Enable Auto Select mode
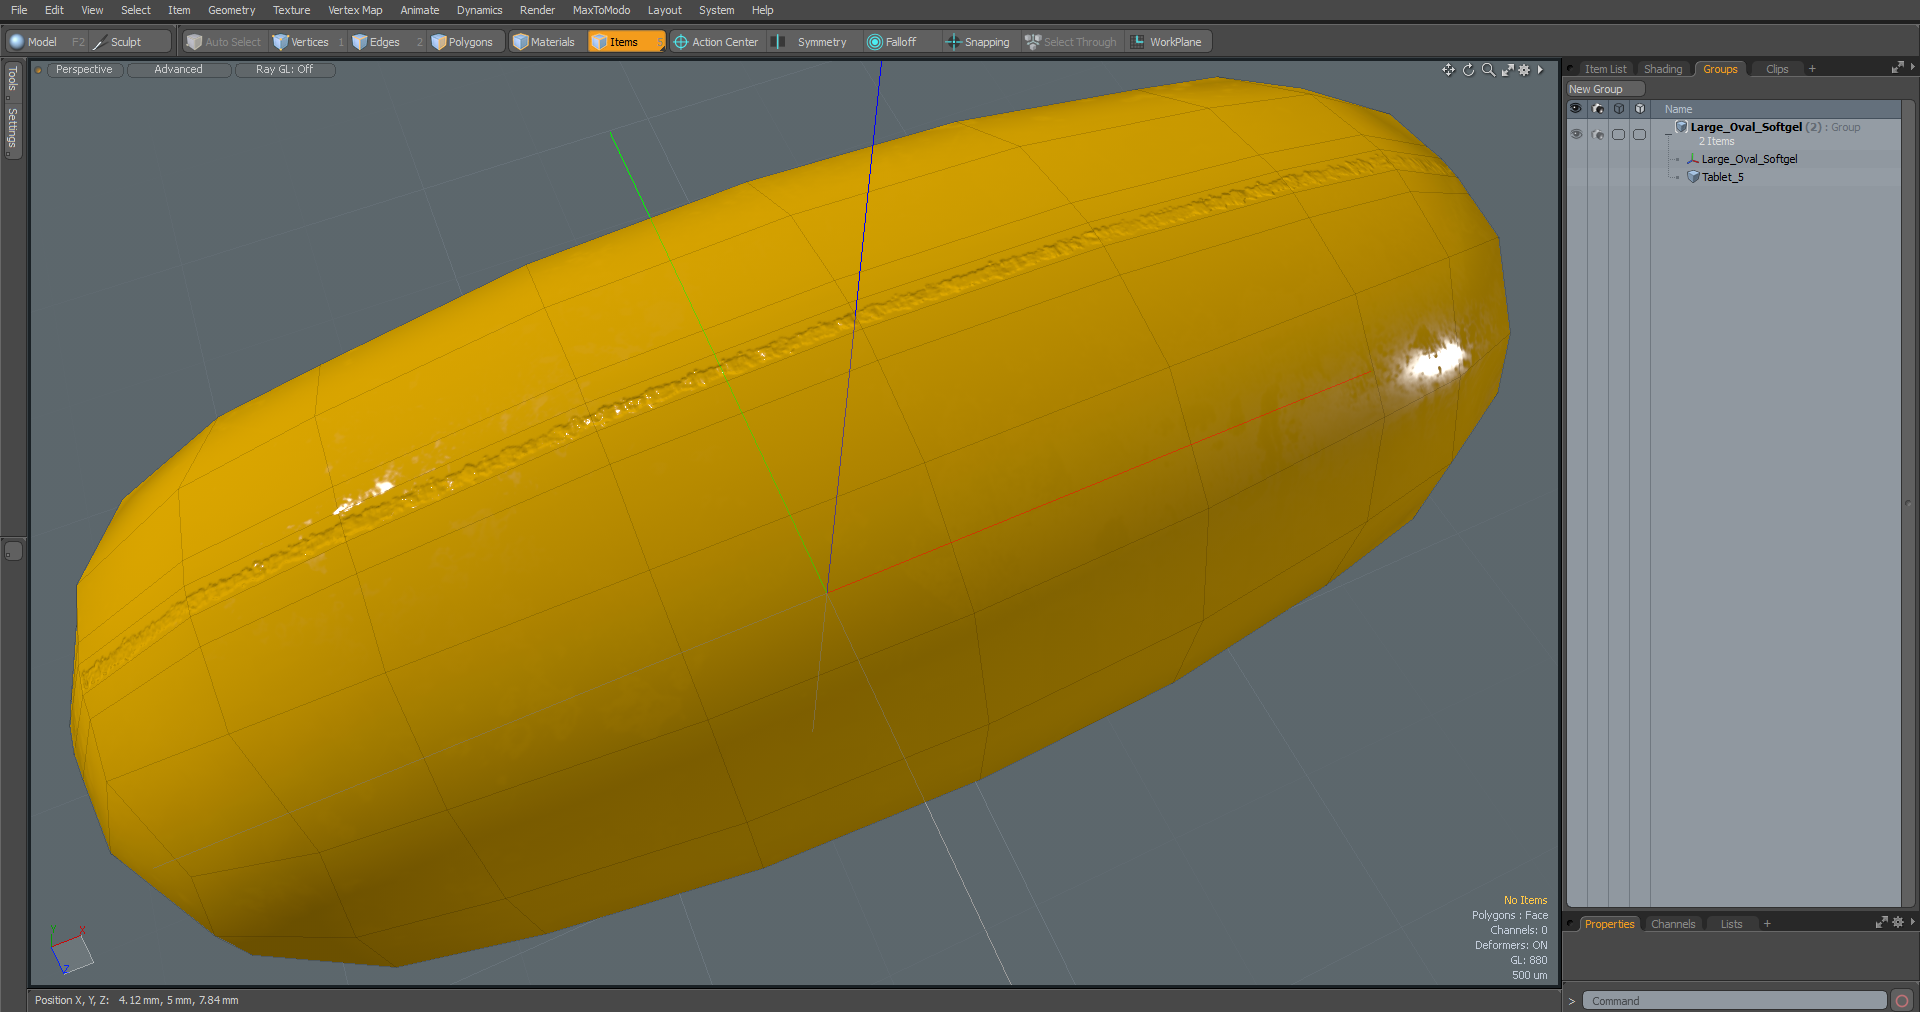The image size is (1920, 1012). tap(224, 42)
